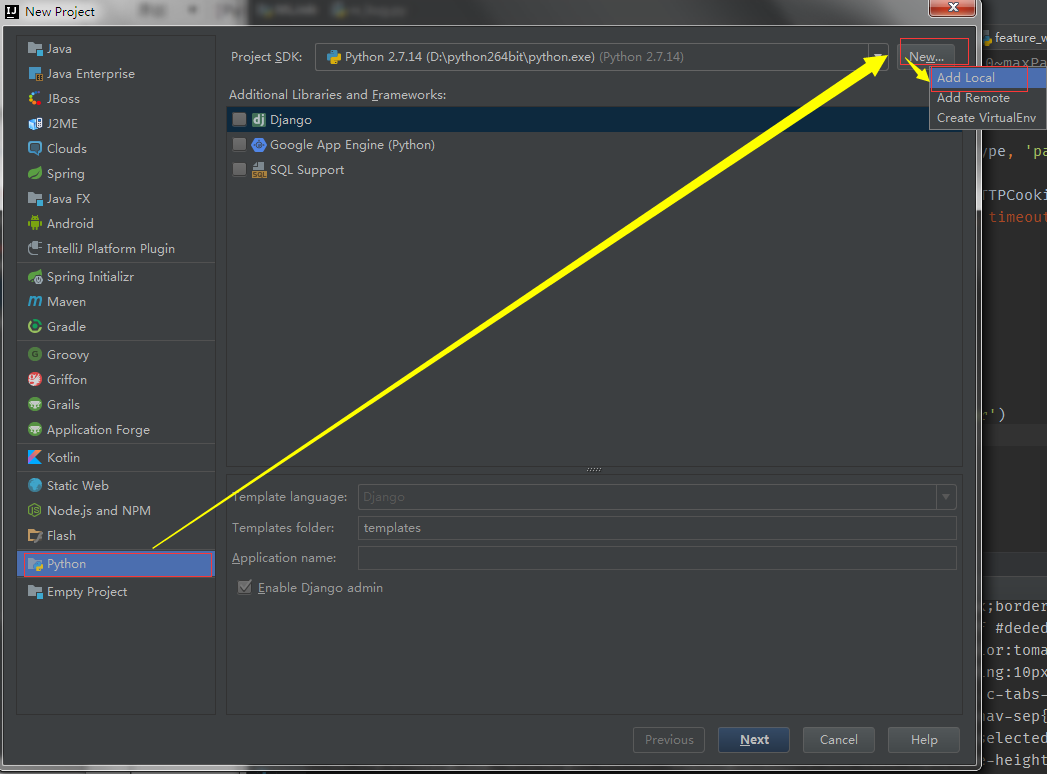Screen dimensions: 1047x774
Task: Select the IntelliJ Platform Plugin icon
Action: [35, 248]
